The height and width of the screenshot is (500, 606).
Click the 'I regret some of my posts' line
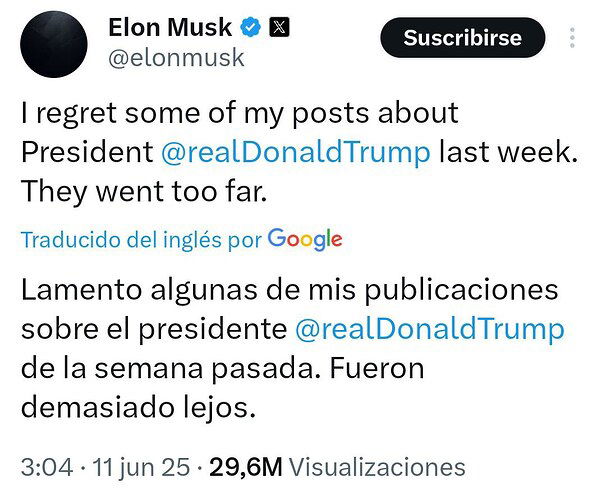[x=240, y=114]
